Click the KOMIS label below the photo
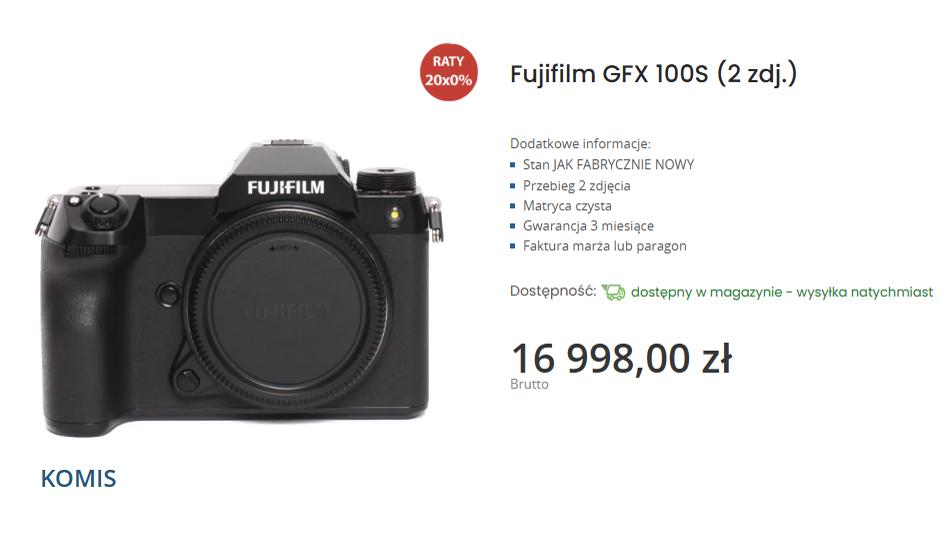This screenshot has height=536, width=952. 78,479
